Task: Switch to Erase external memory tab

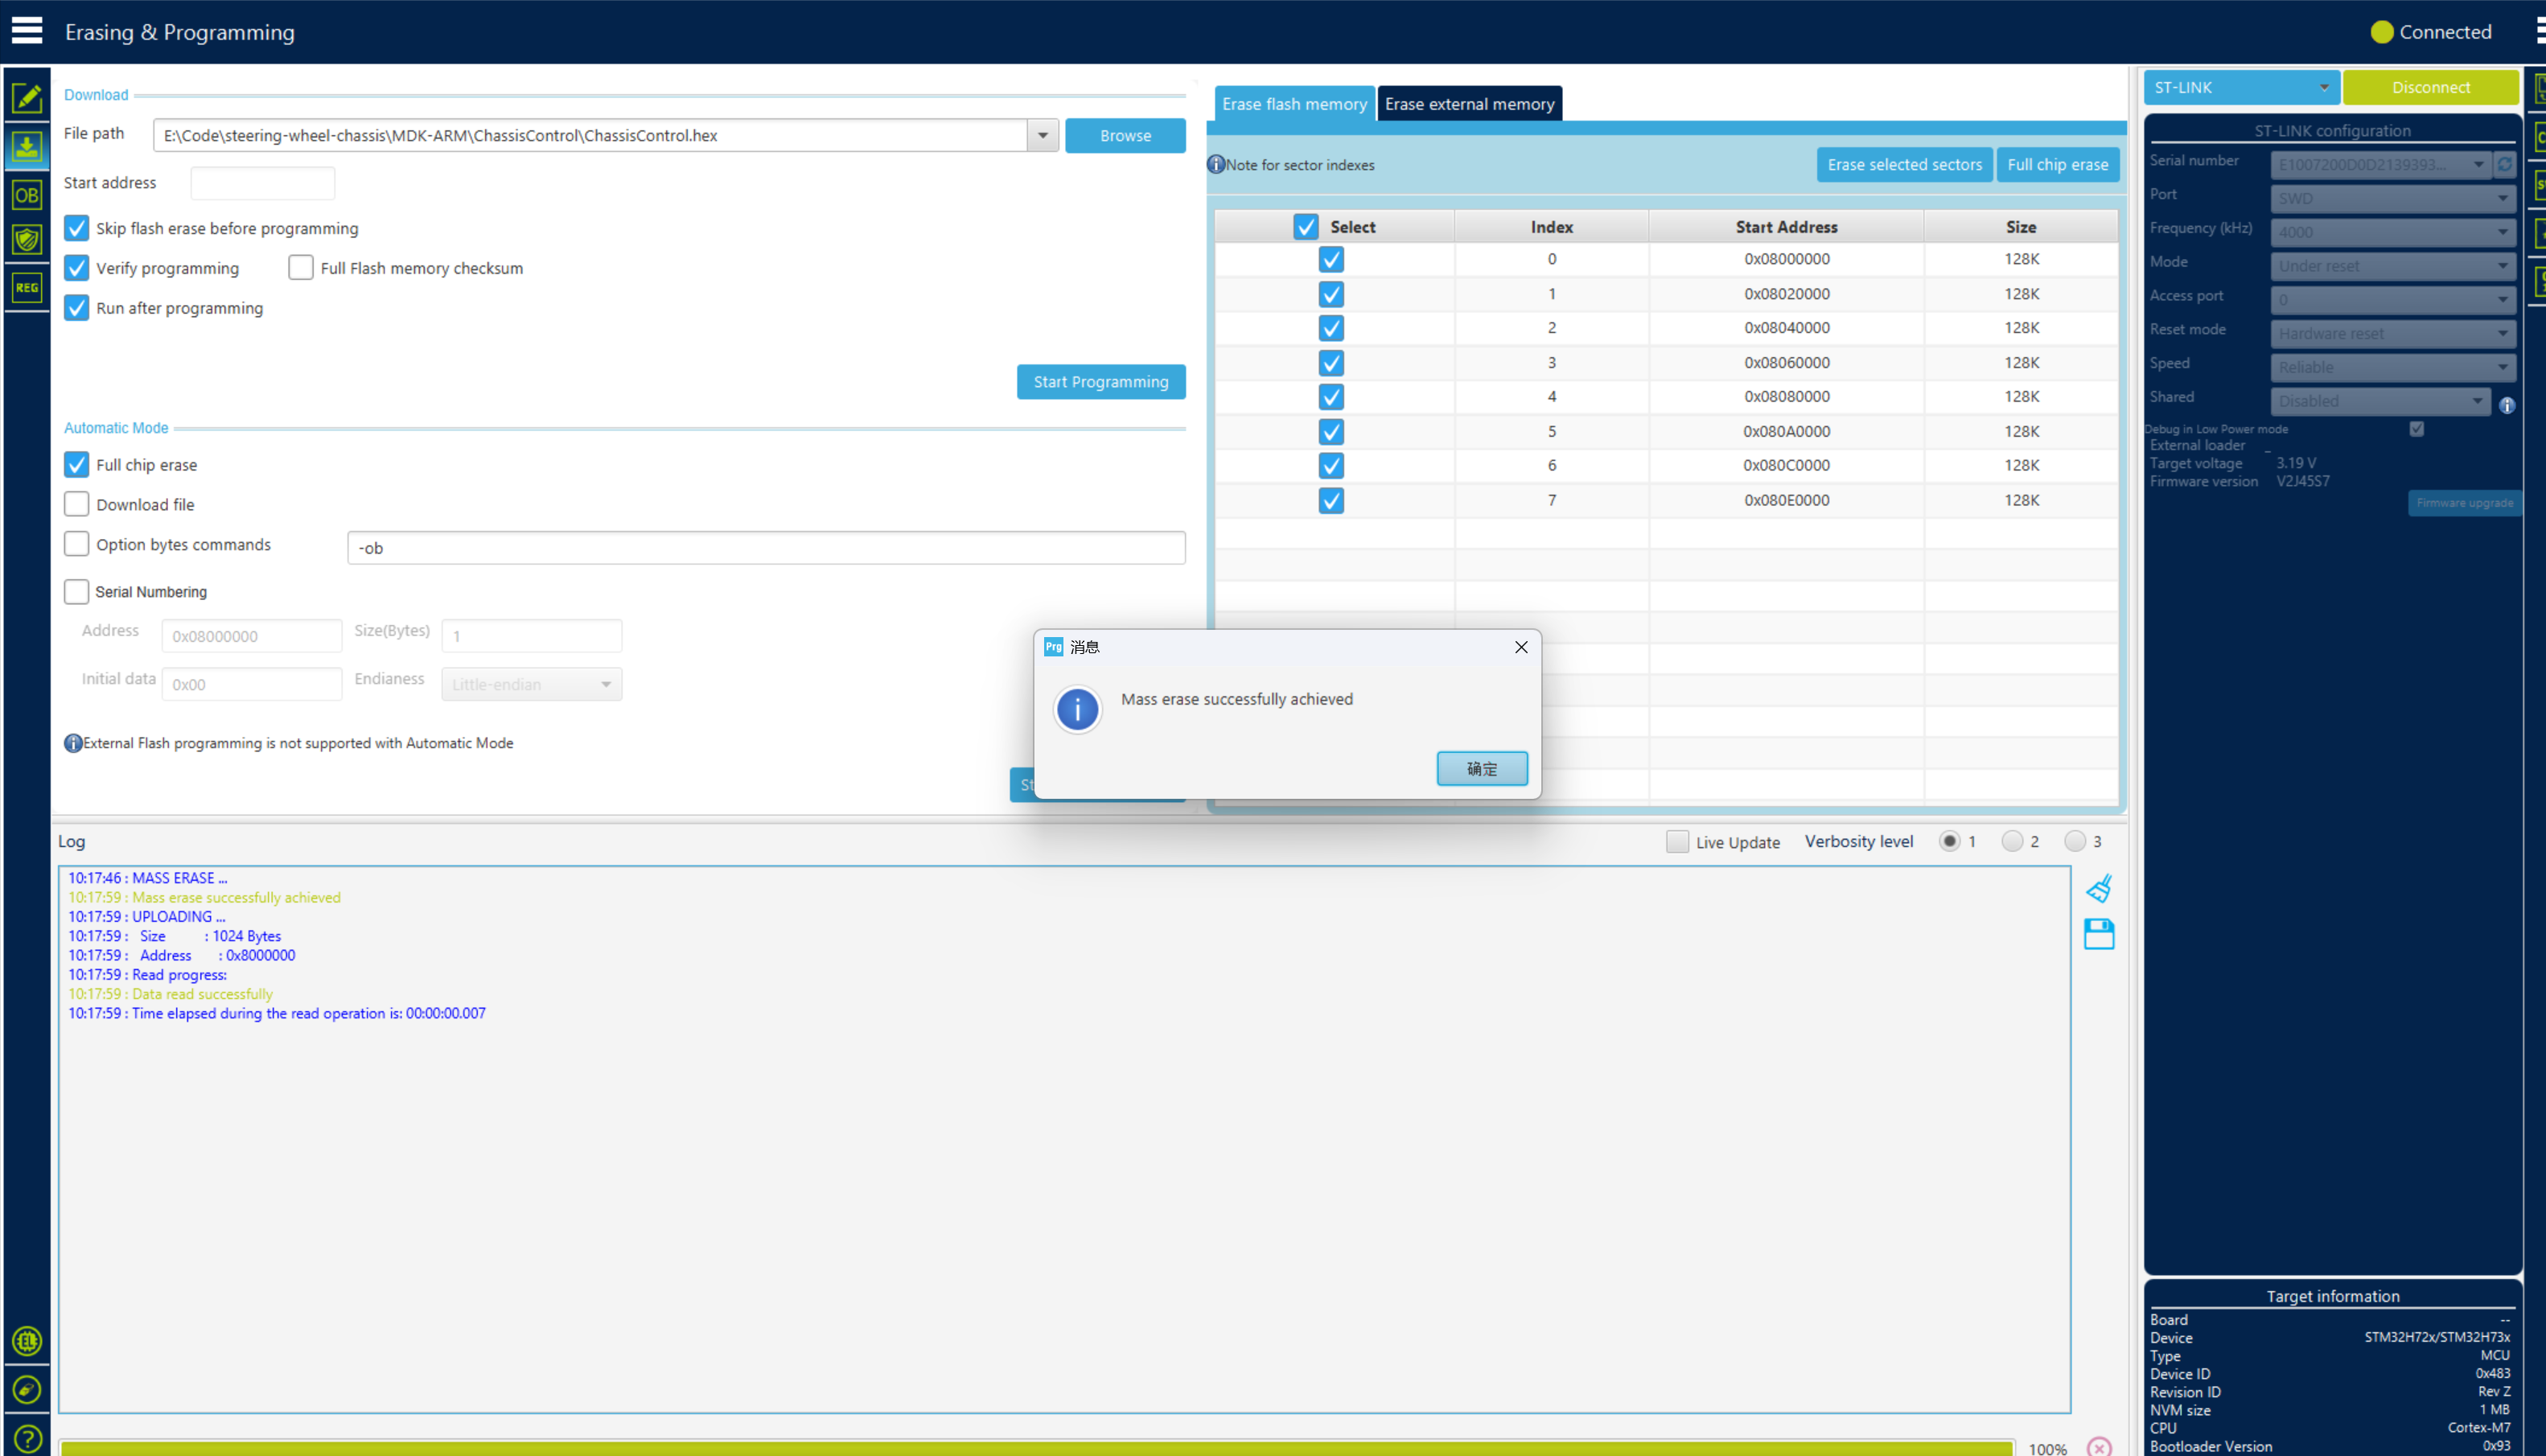Action: 1469,104
